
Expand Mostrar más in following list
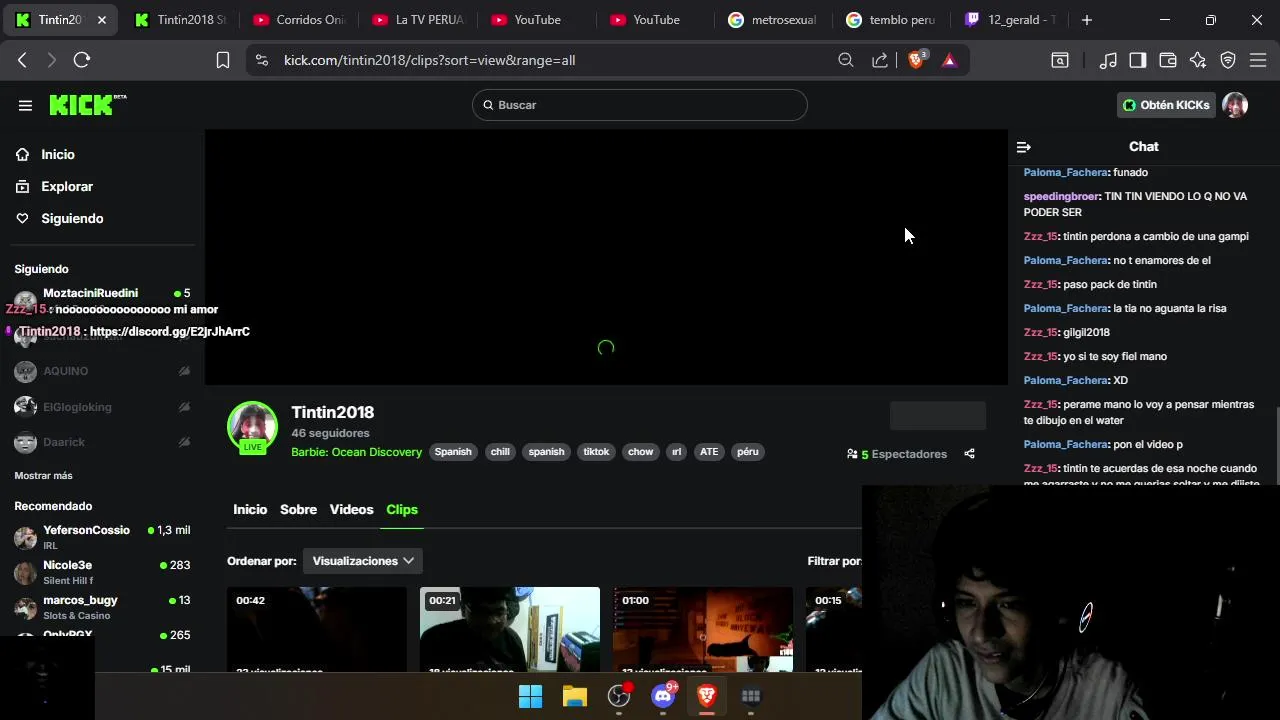click(x=43, y=475)
